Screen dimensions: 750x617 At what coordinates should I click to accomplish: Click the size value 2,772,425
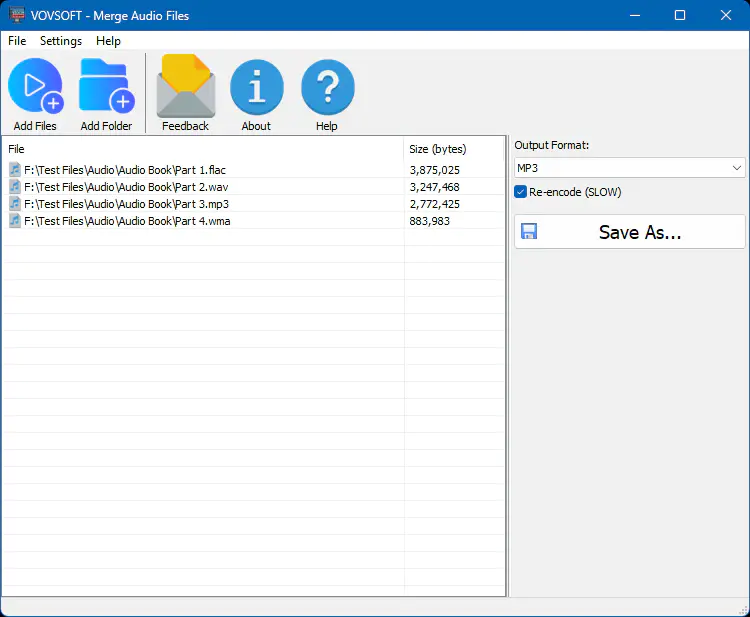coord(434,204)
